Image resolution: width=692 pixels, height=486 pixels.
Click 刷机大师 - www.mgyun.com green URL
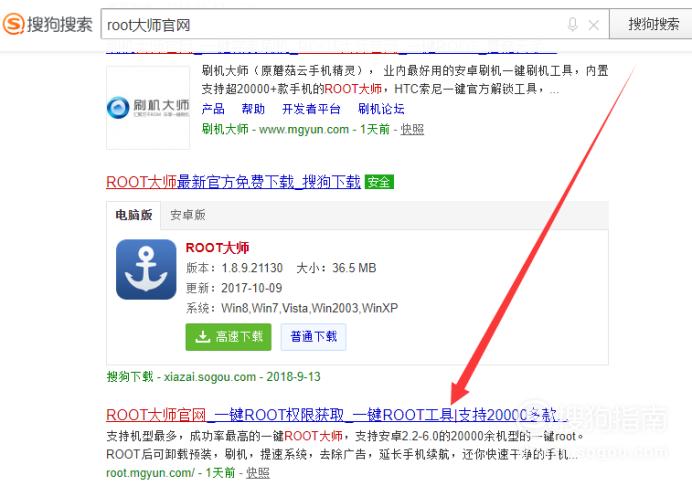pos(275,129)
